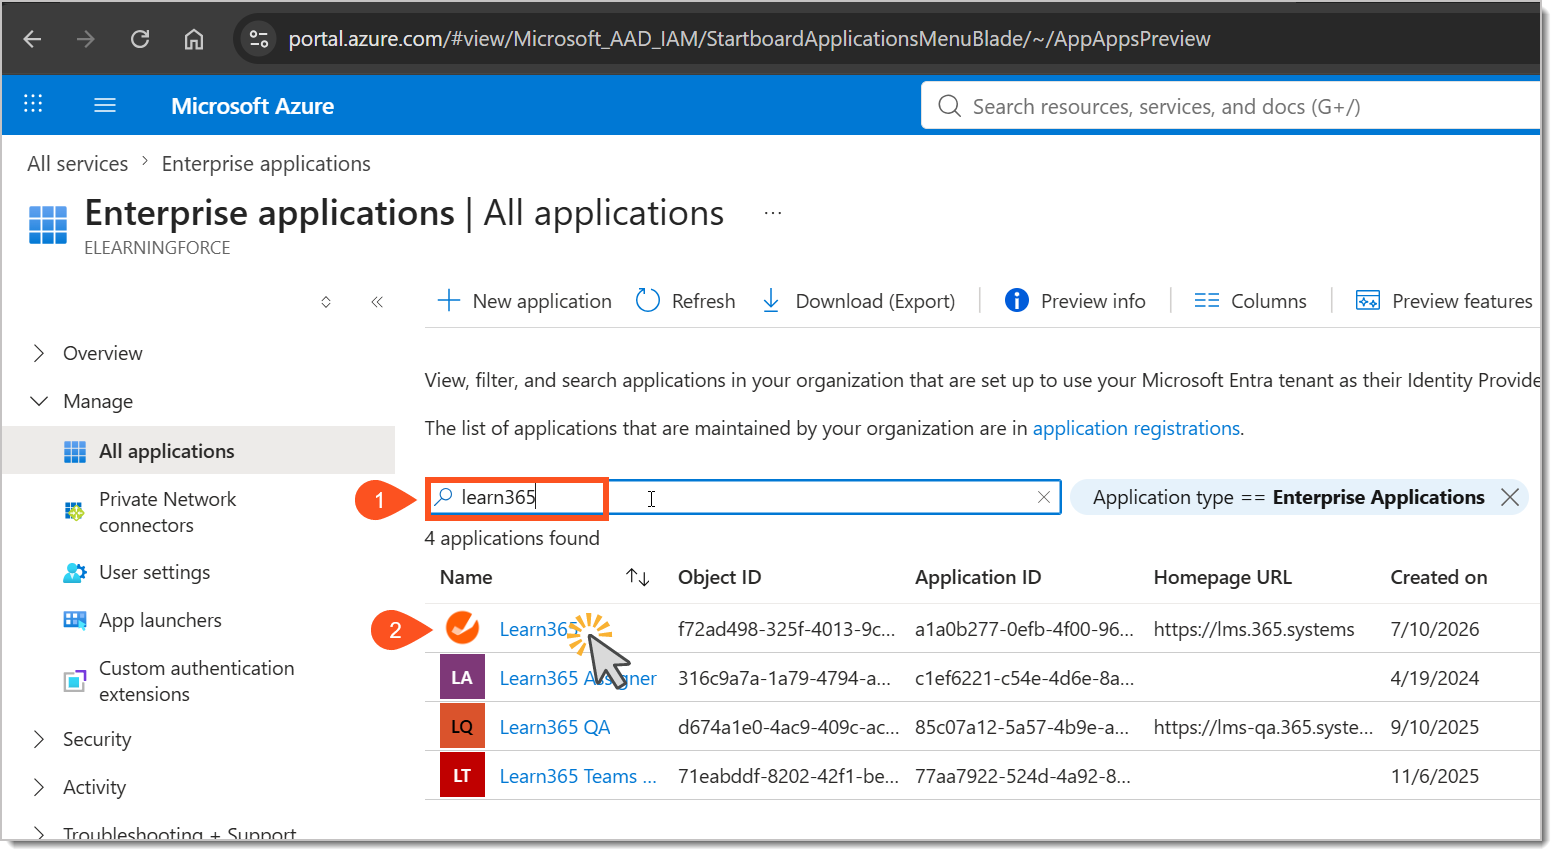Select the https://lms.365.systems homepage URL cell
1557x856 pixels.
click(1254, 629)
